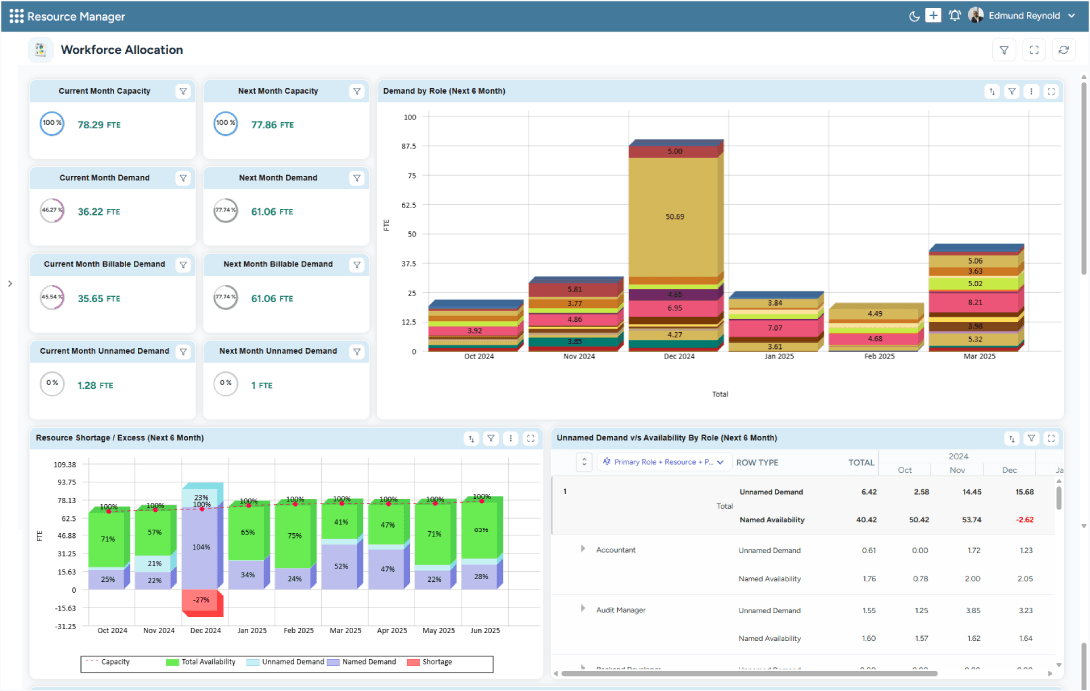
Task: Expand Demand by Role chart fullscreen
Action: click(x=1051, y=91)
